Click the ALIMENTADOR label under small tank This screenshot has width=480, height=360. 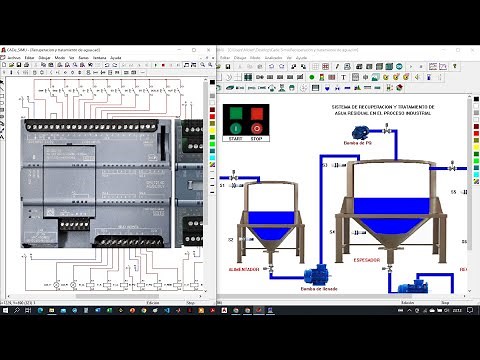click(244, 269)
